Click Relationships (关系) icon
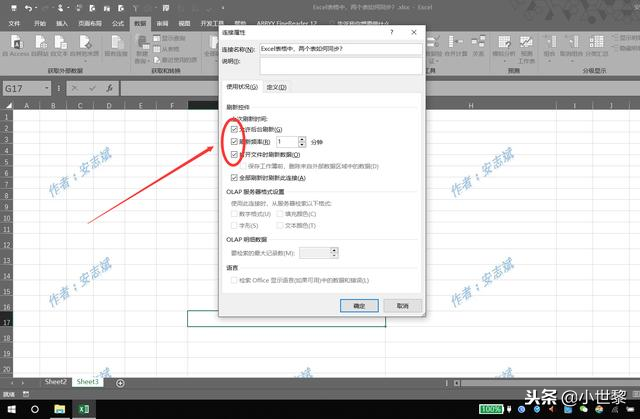This screenshot has height=419, width=640. pyautogui.click(x=478, y=46)
